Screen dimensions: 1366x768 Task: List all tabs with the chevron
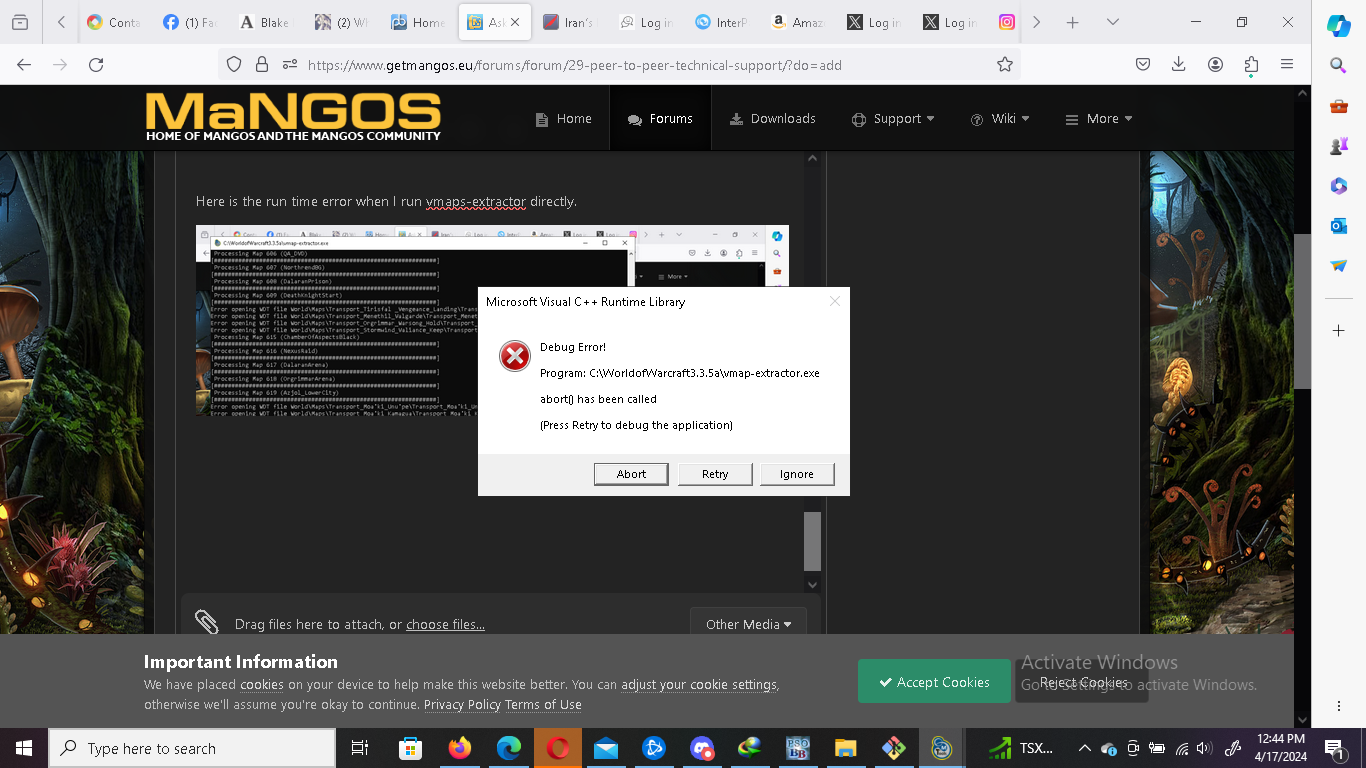[1113, 22]
